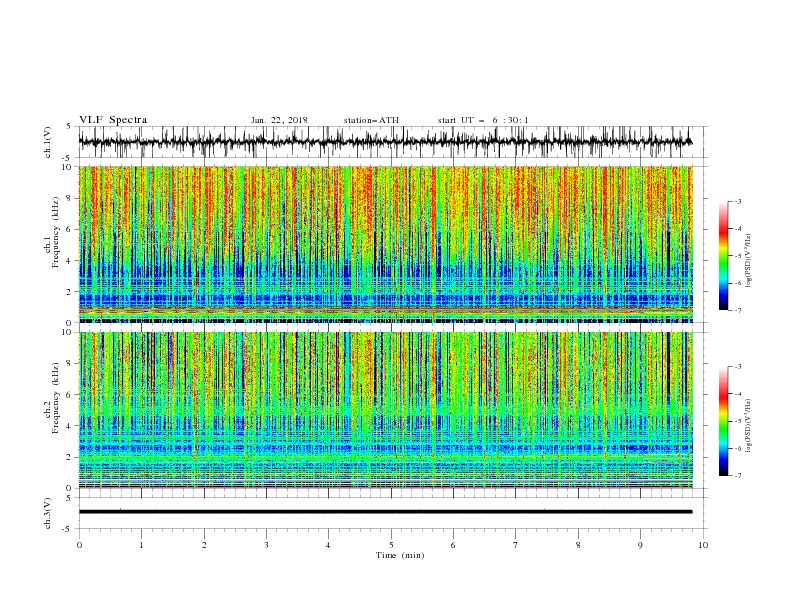Click the log(PSD) label beside ch.1 colorbar

coord(749,261)
